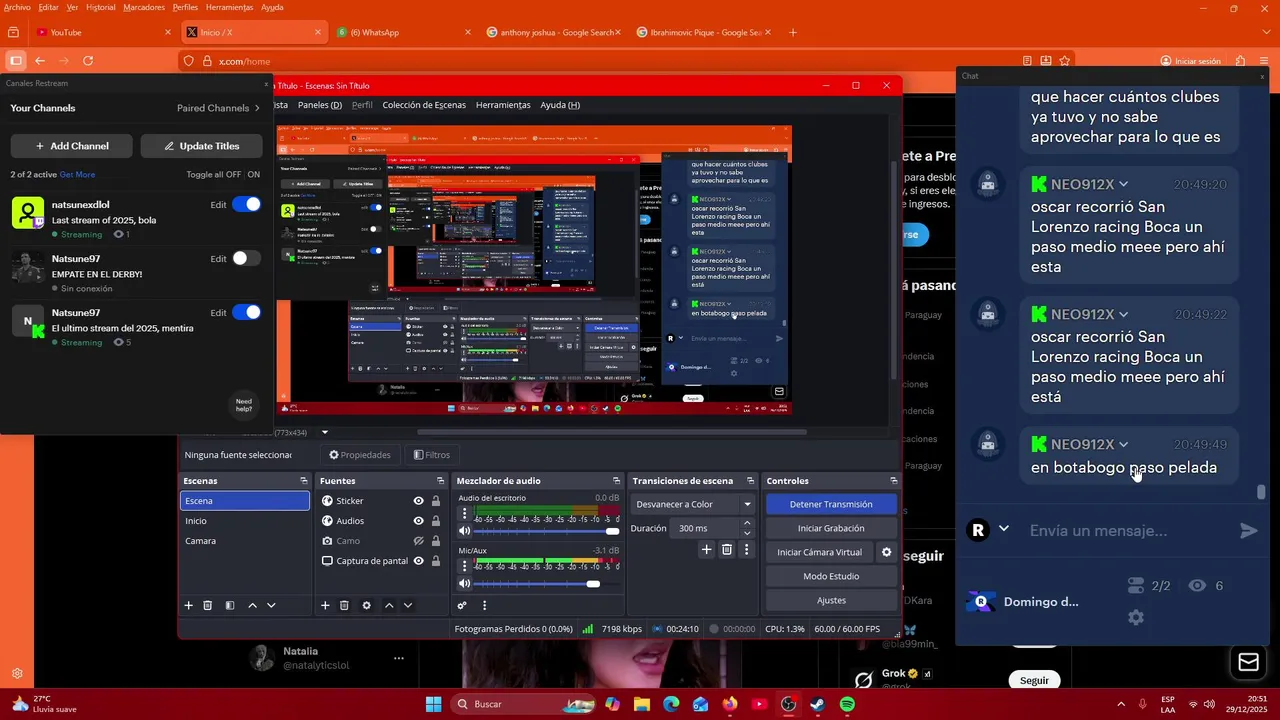Bookmark this page with the star icon
Screen dimensions: 1280x720
point(1065,61)
